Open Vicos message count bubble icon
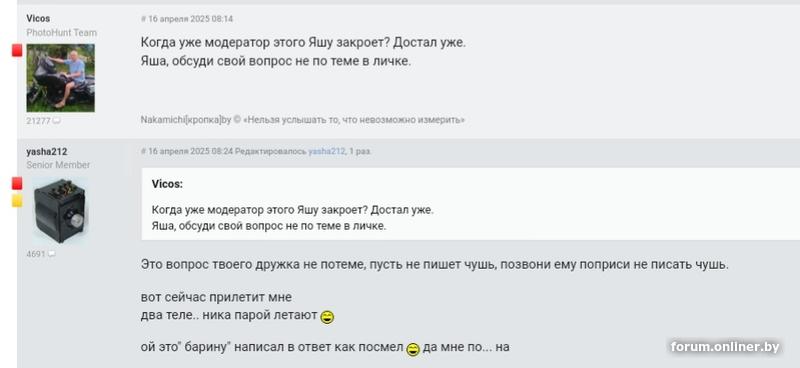 coord(57,121)
